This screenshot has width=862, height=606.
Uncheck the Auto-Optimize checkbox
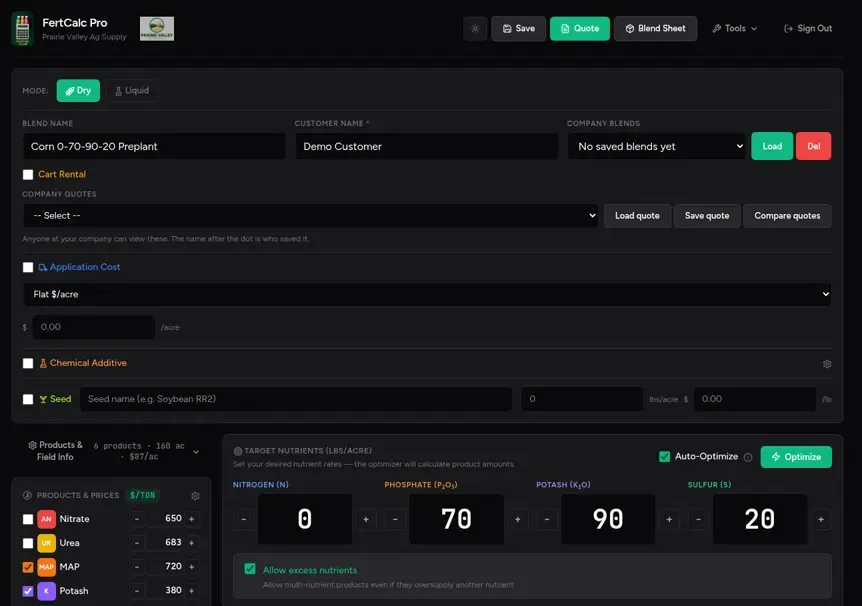click(665, 457)
